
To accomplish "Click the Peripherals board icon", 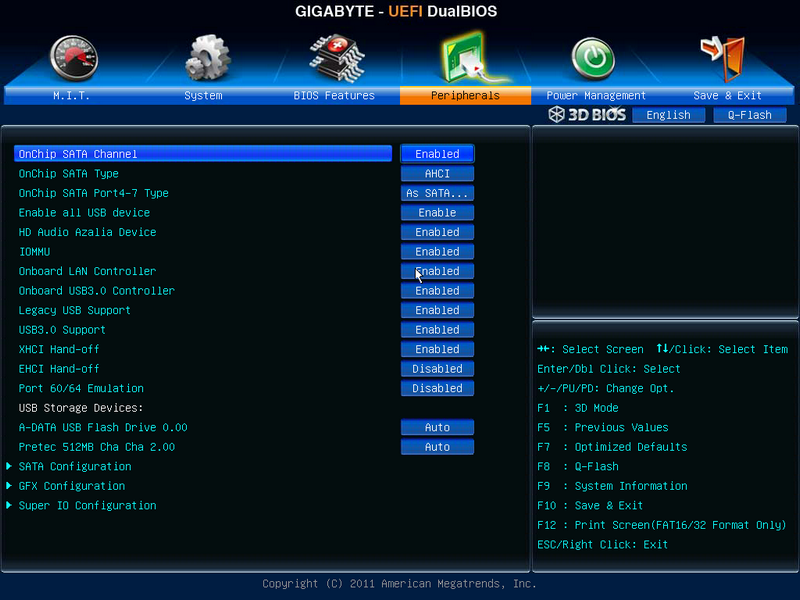I will pyautogui.click(x=464, y=58).
